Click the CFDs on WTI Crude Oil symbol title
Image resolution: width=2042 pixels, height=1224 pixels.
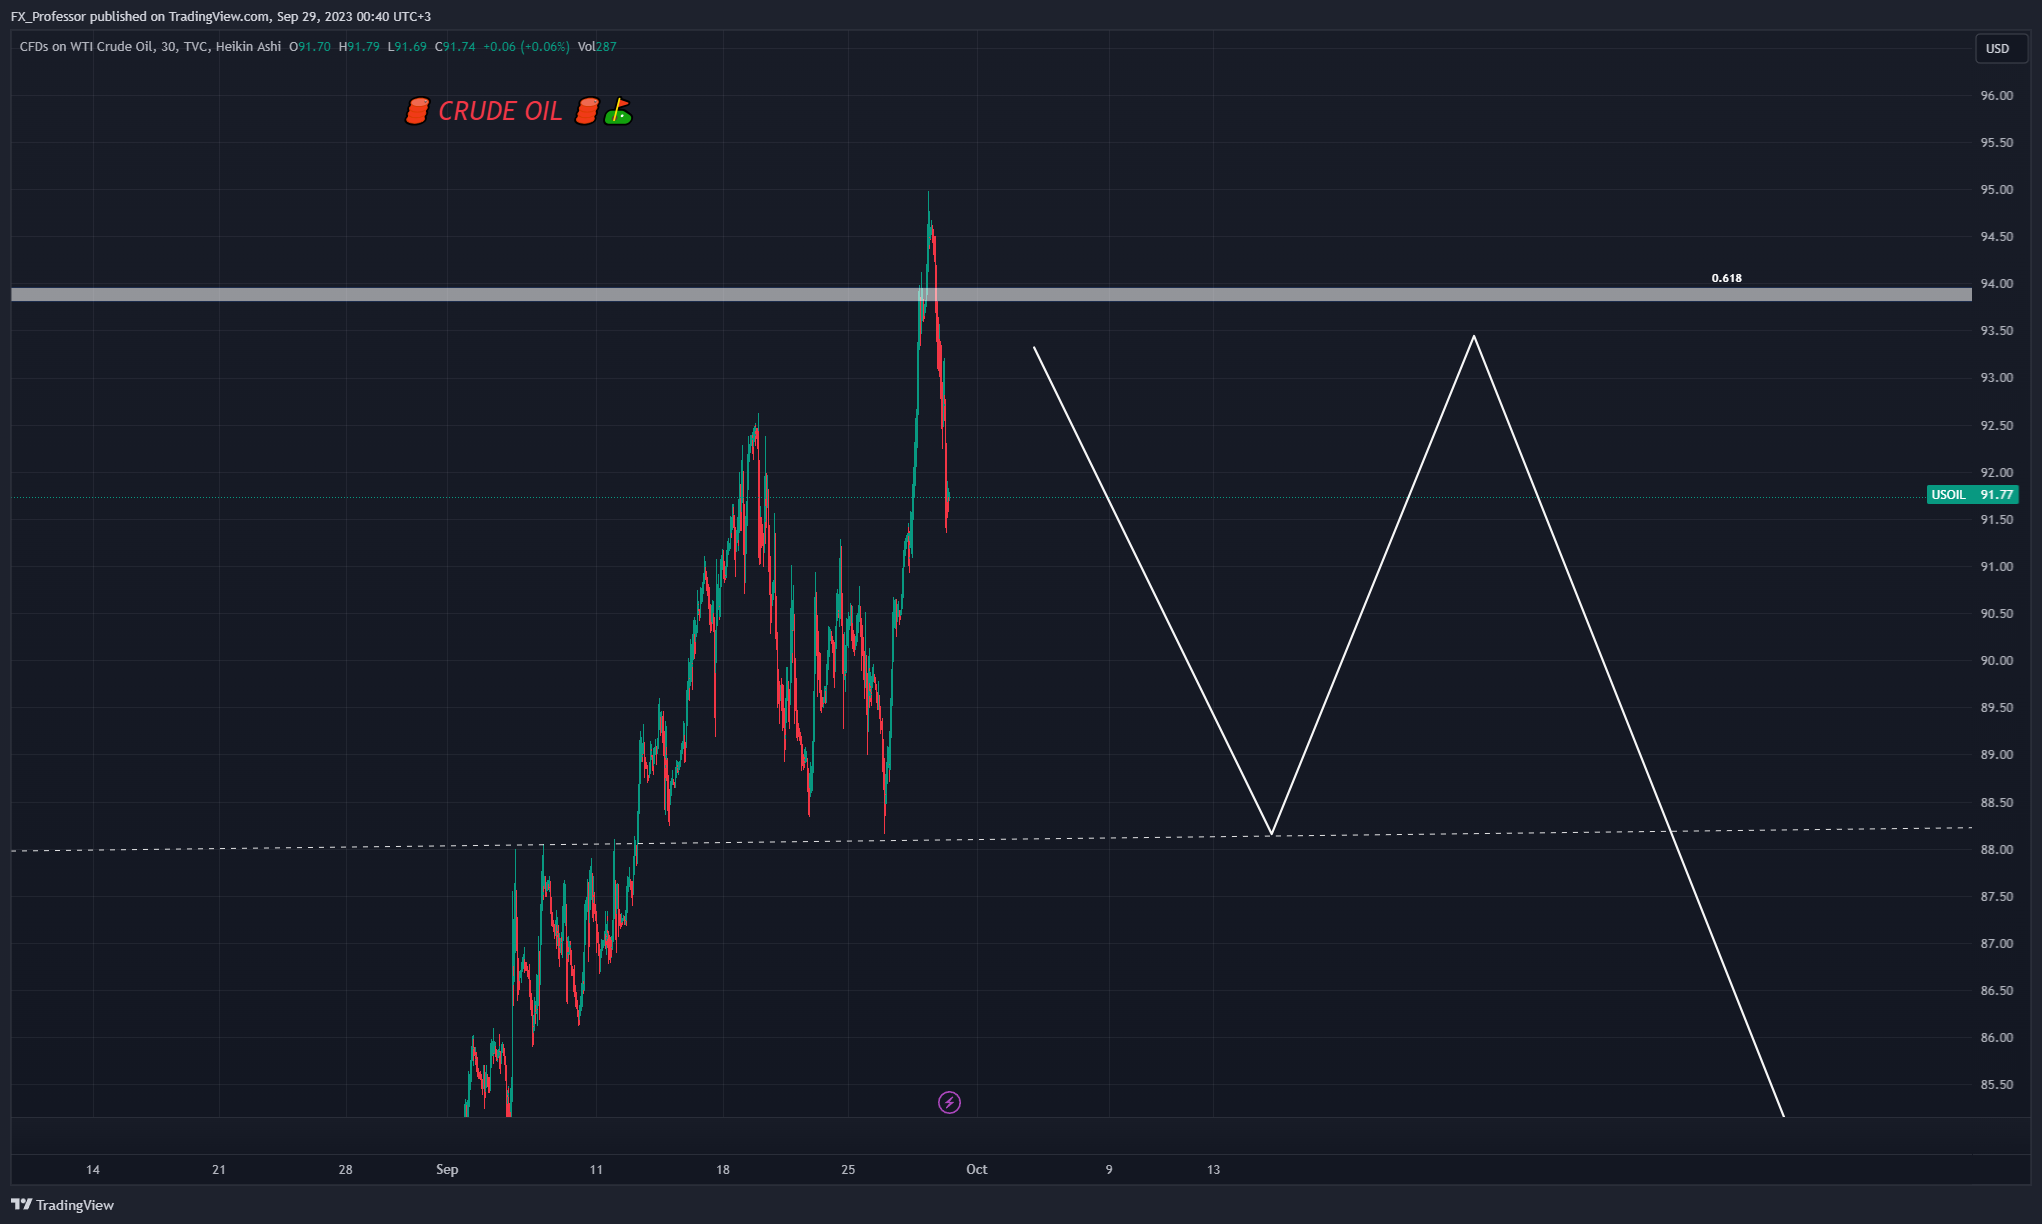(x=86, y=46)
